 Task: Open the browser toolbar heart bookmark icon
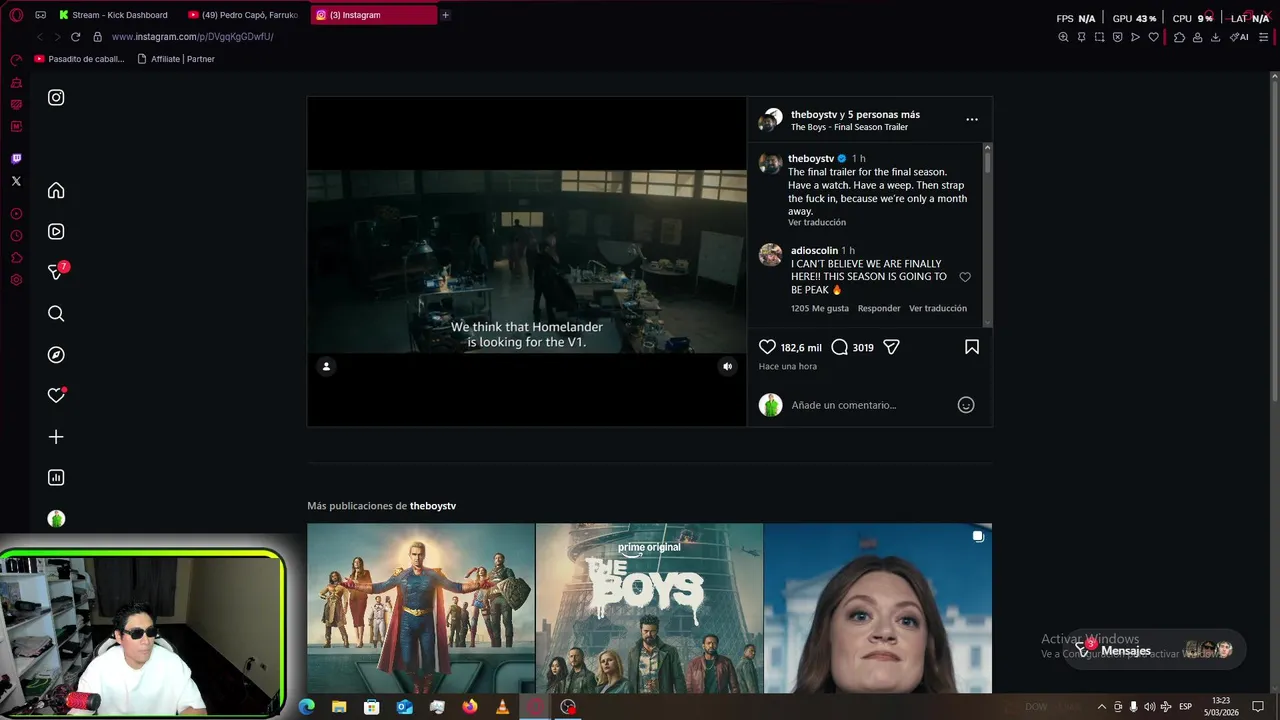tap(1153, 37)
